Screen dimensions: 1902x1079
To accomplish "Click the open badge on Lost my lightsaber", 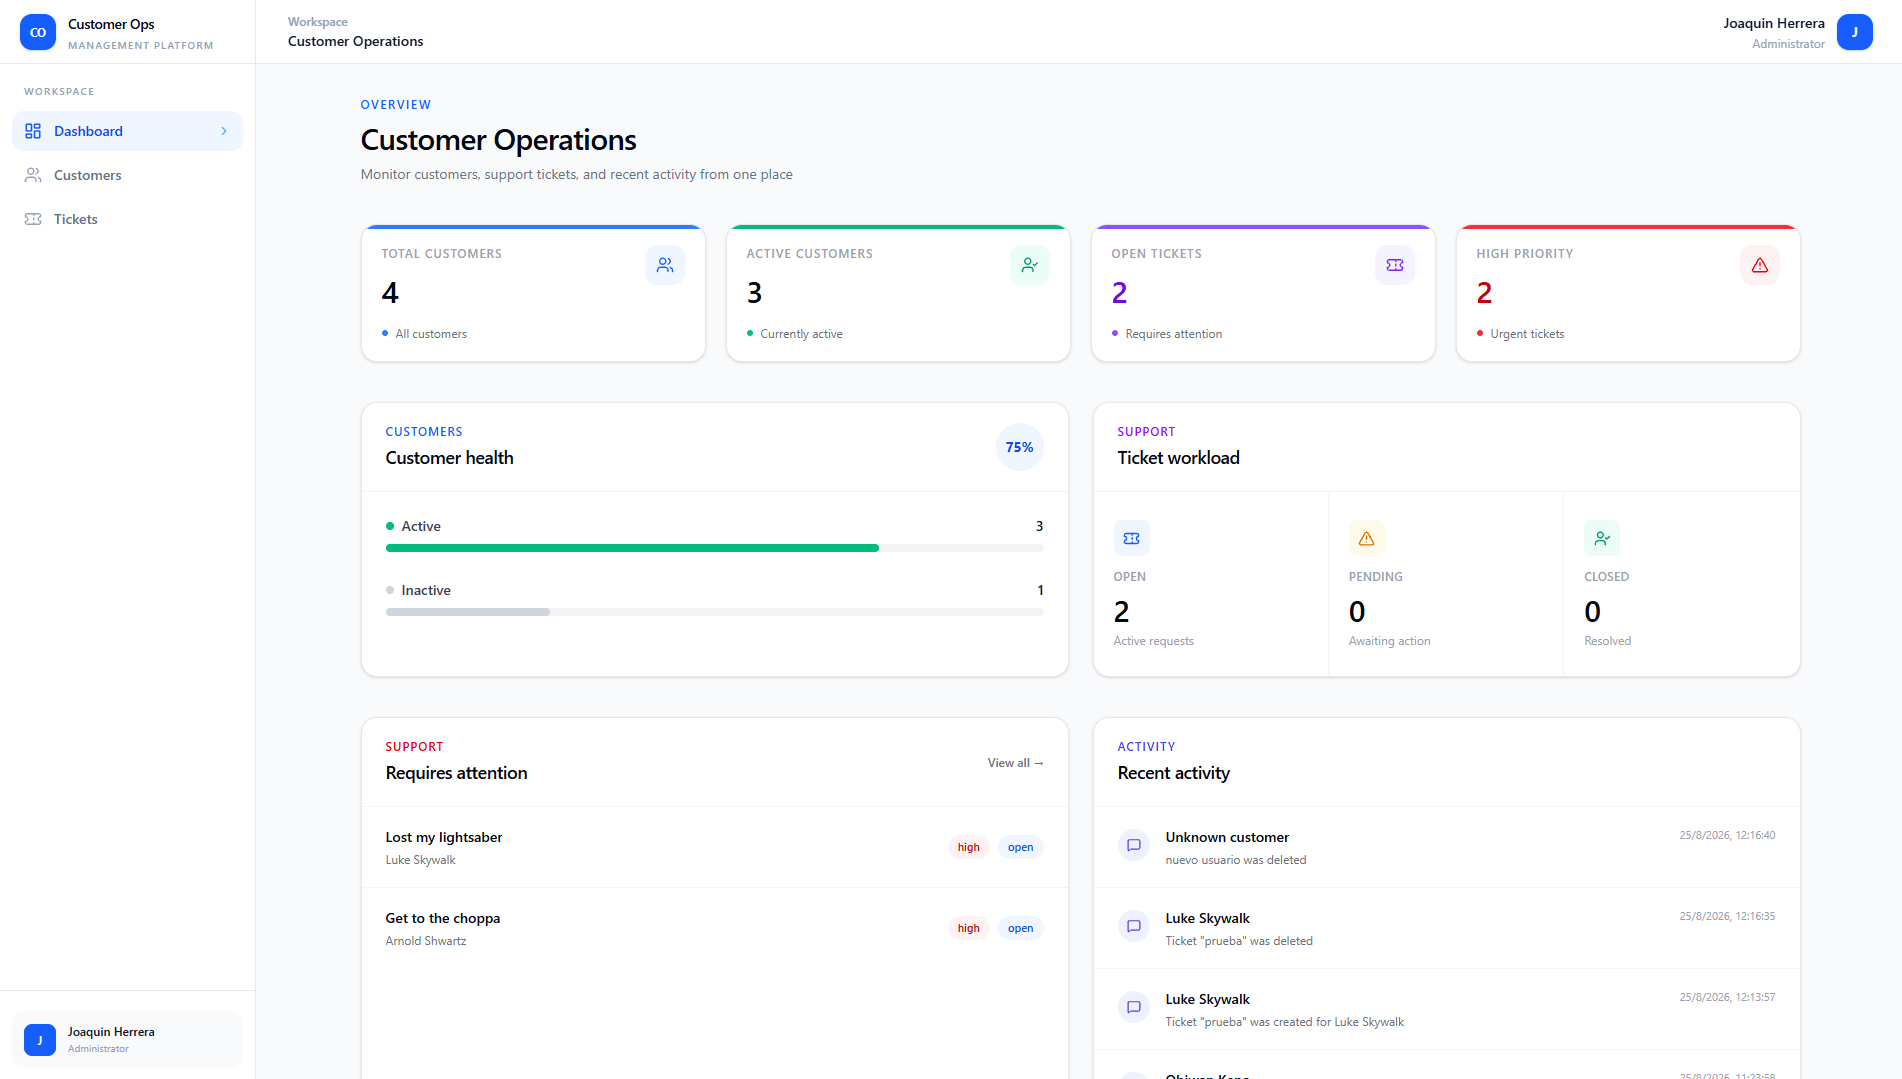I will [1020, 847].
